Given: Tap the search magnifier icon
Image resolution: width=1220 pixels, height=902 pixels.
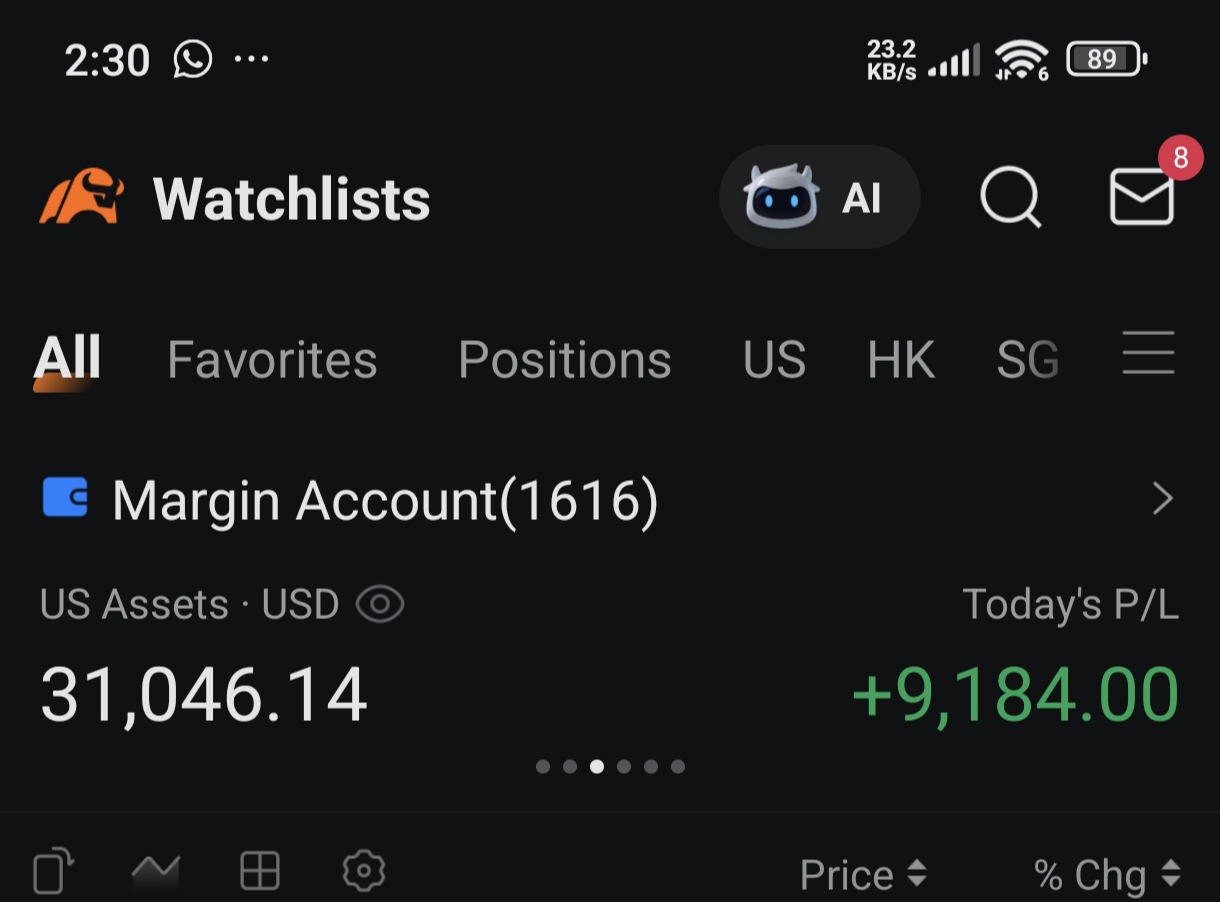Looking at the screenshot, I should (x=1010, y=197).
